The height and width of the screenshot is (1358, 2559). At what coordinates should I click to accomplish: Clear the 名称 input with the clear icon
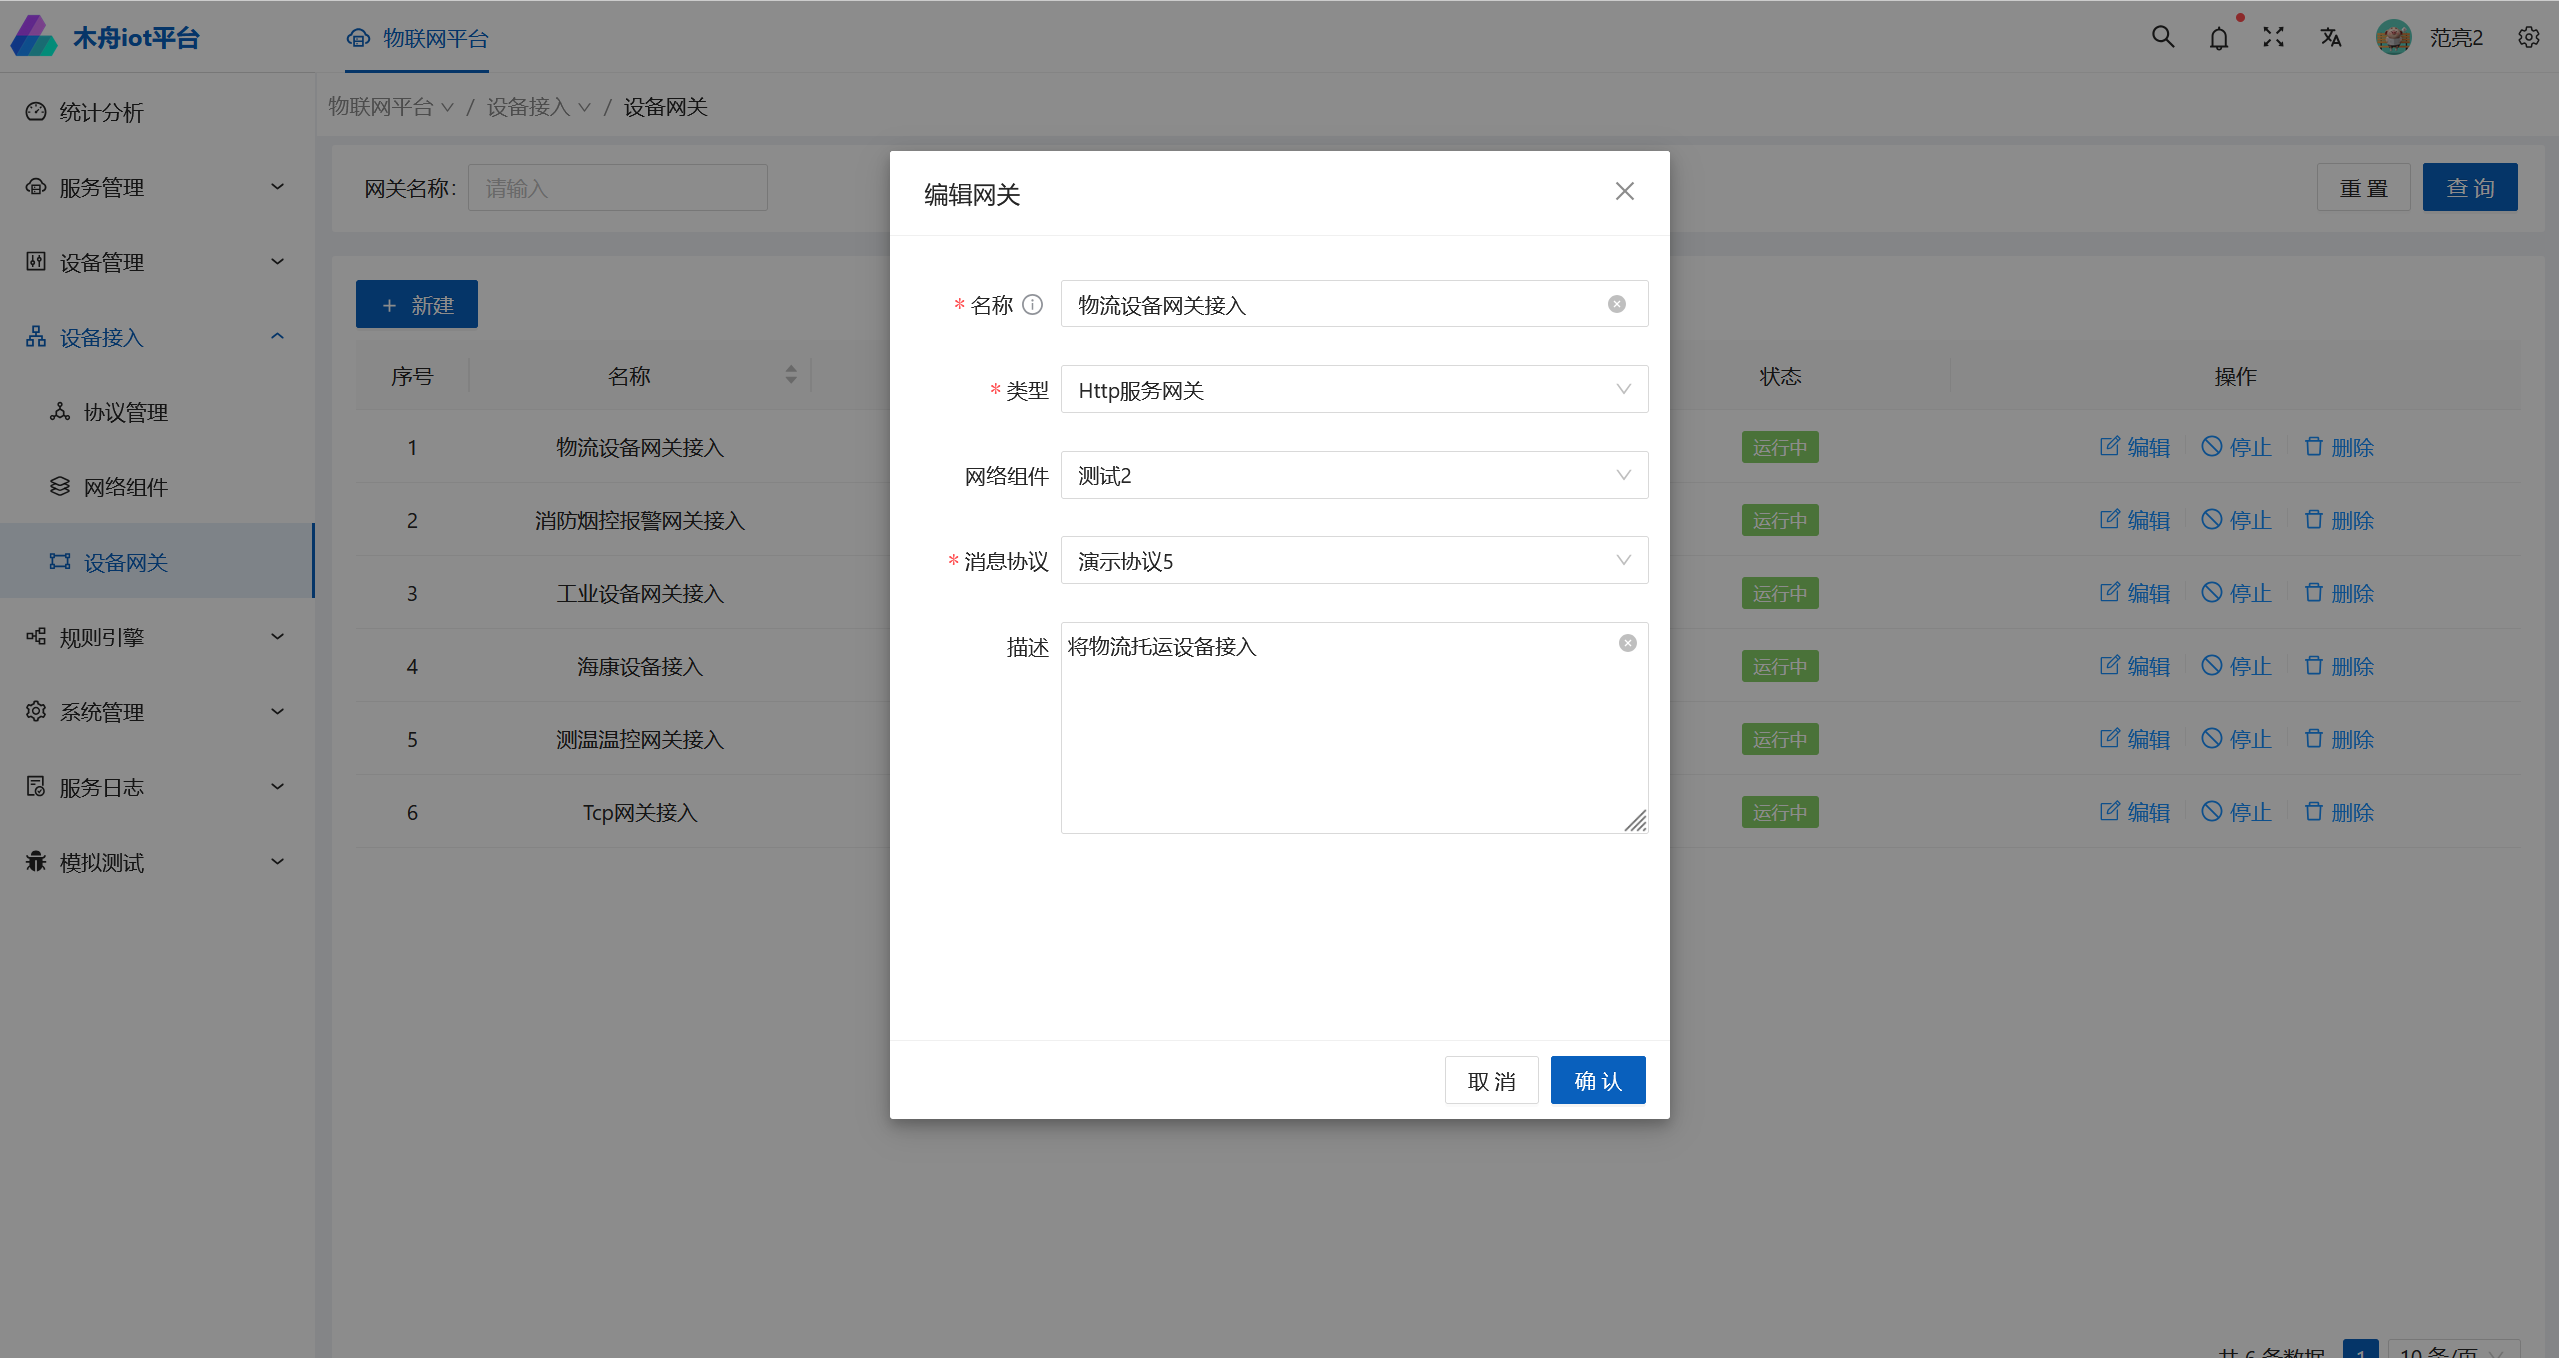click(1616, 305)
